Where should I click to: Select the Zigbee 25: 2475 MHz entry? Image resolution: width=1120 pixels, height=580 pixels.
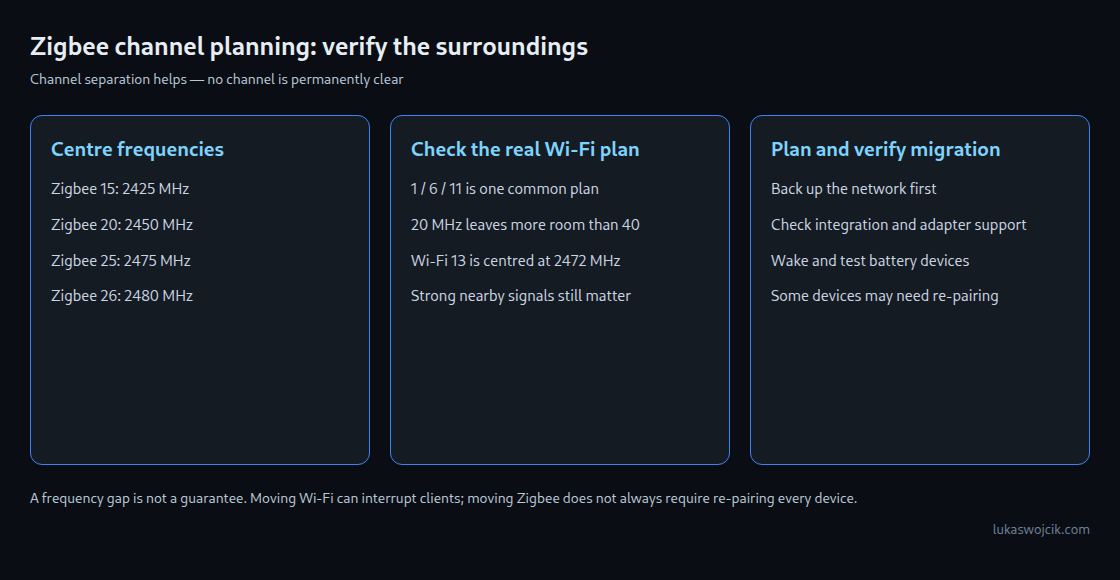click(121, 260)
